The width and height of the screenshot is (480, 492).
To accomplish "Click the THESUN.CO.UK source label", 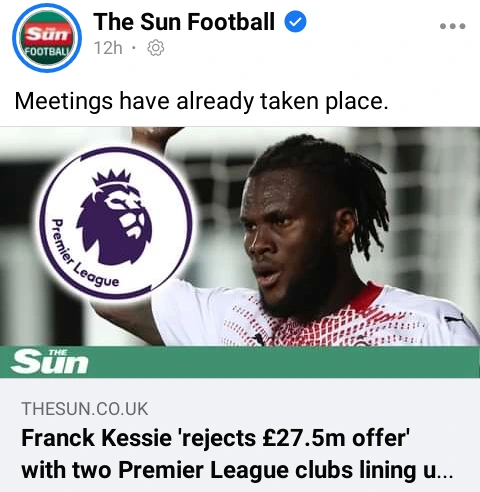I will (85, 409).
